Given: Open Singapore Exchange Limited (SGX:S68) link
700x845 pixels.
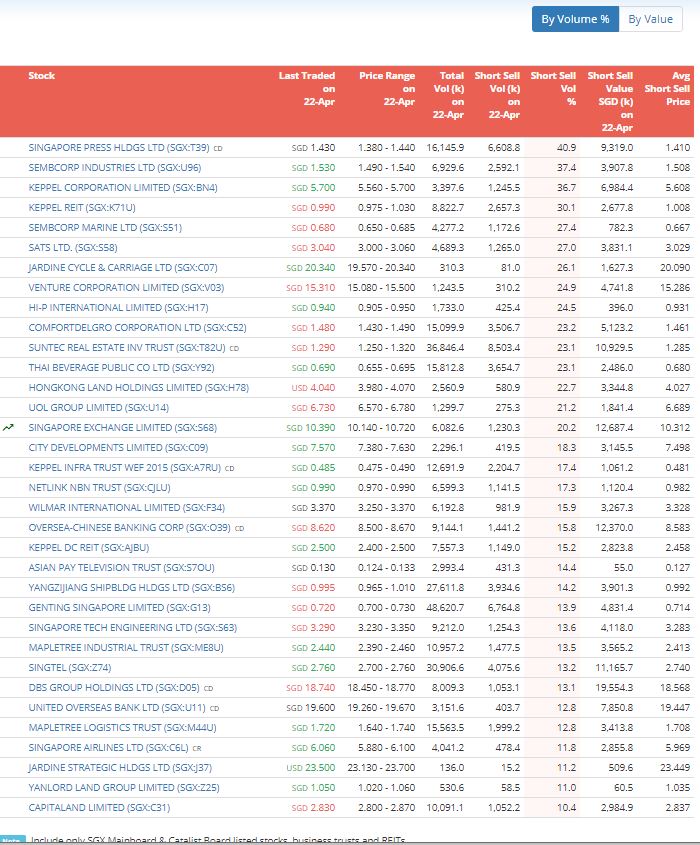Looking at the screenshot, I should (122, 427).
